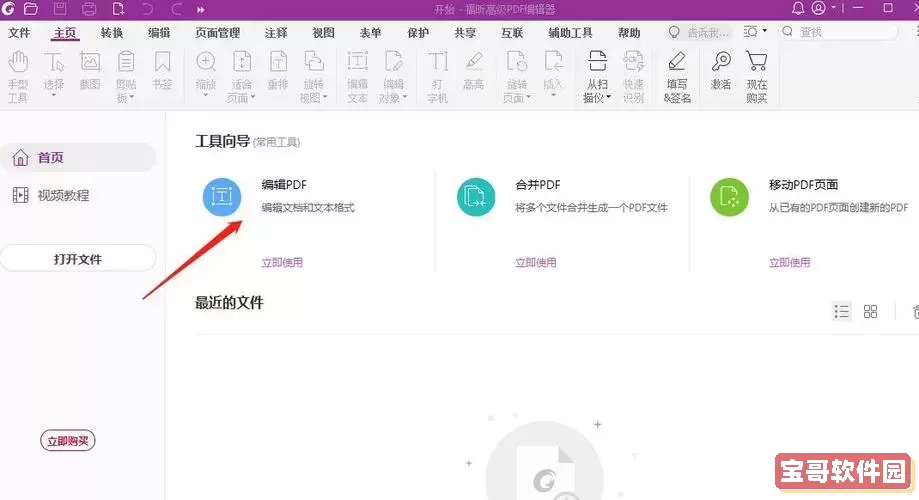919x500 pixels.
Task: Click Buy Now (现在购买) cart icon
Action: [x=757, y=62]
